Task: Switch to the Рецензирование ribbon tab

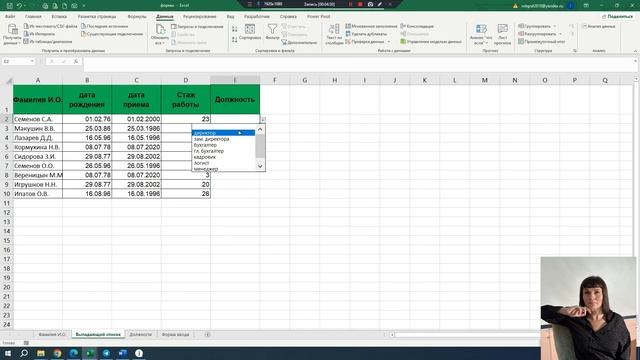Action: [x=199, y=16]
